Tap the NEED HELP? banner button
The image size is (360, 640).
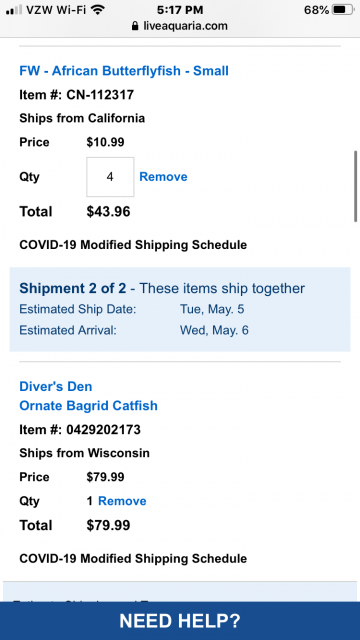point(180,621)
